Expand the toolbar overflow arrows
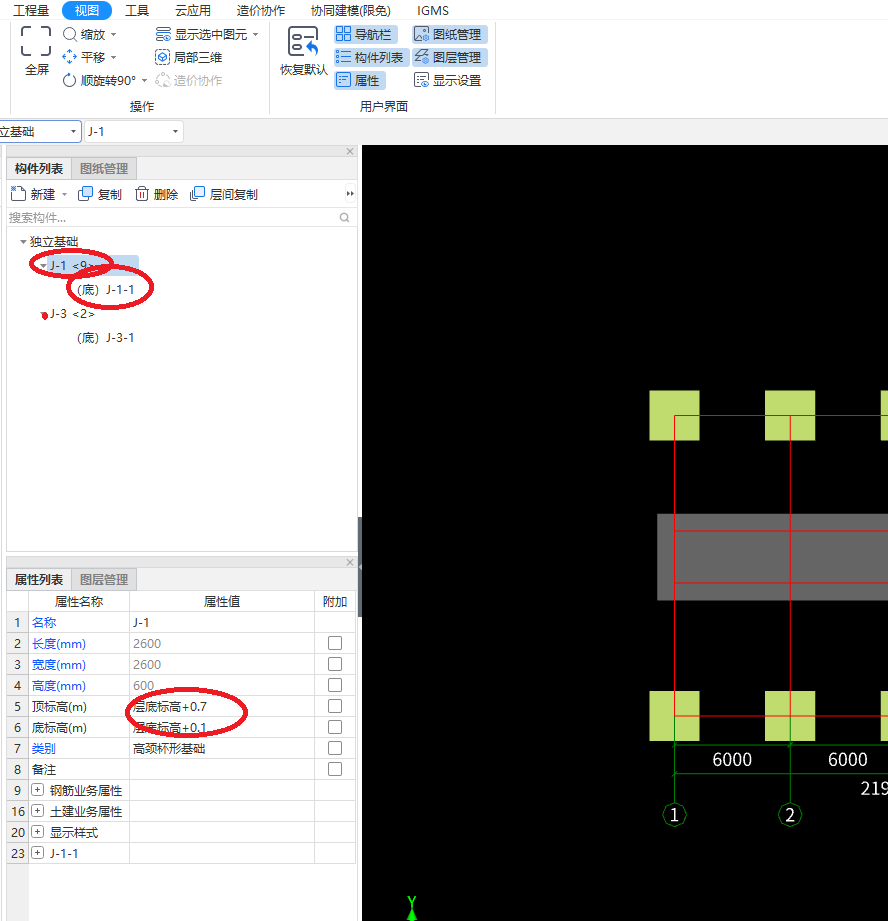The height and width of the screenshot is (921, 888). [350, 194]
